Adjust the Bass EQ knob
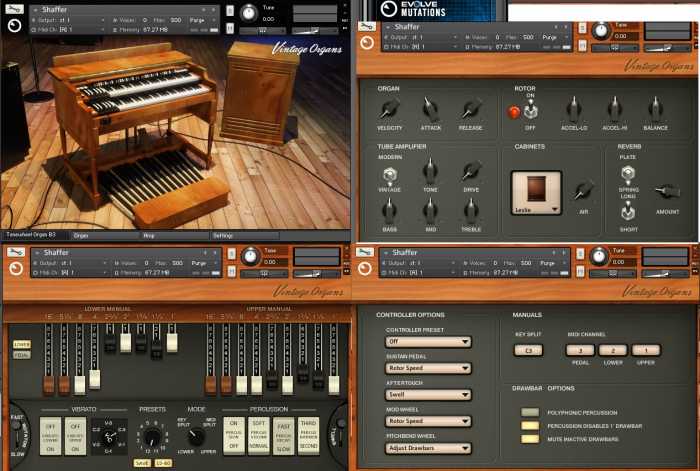 pos(389,211)
